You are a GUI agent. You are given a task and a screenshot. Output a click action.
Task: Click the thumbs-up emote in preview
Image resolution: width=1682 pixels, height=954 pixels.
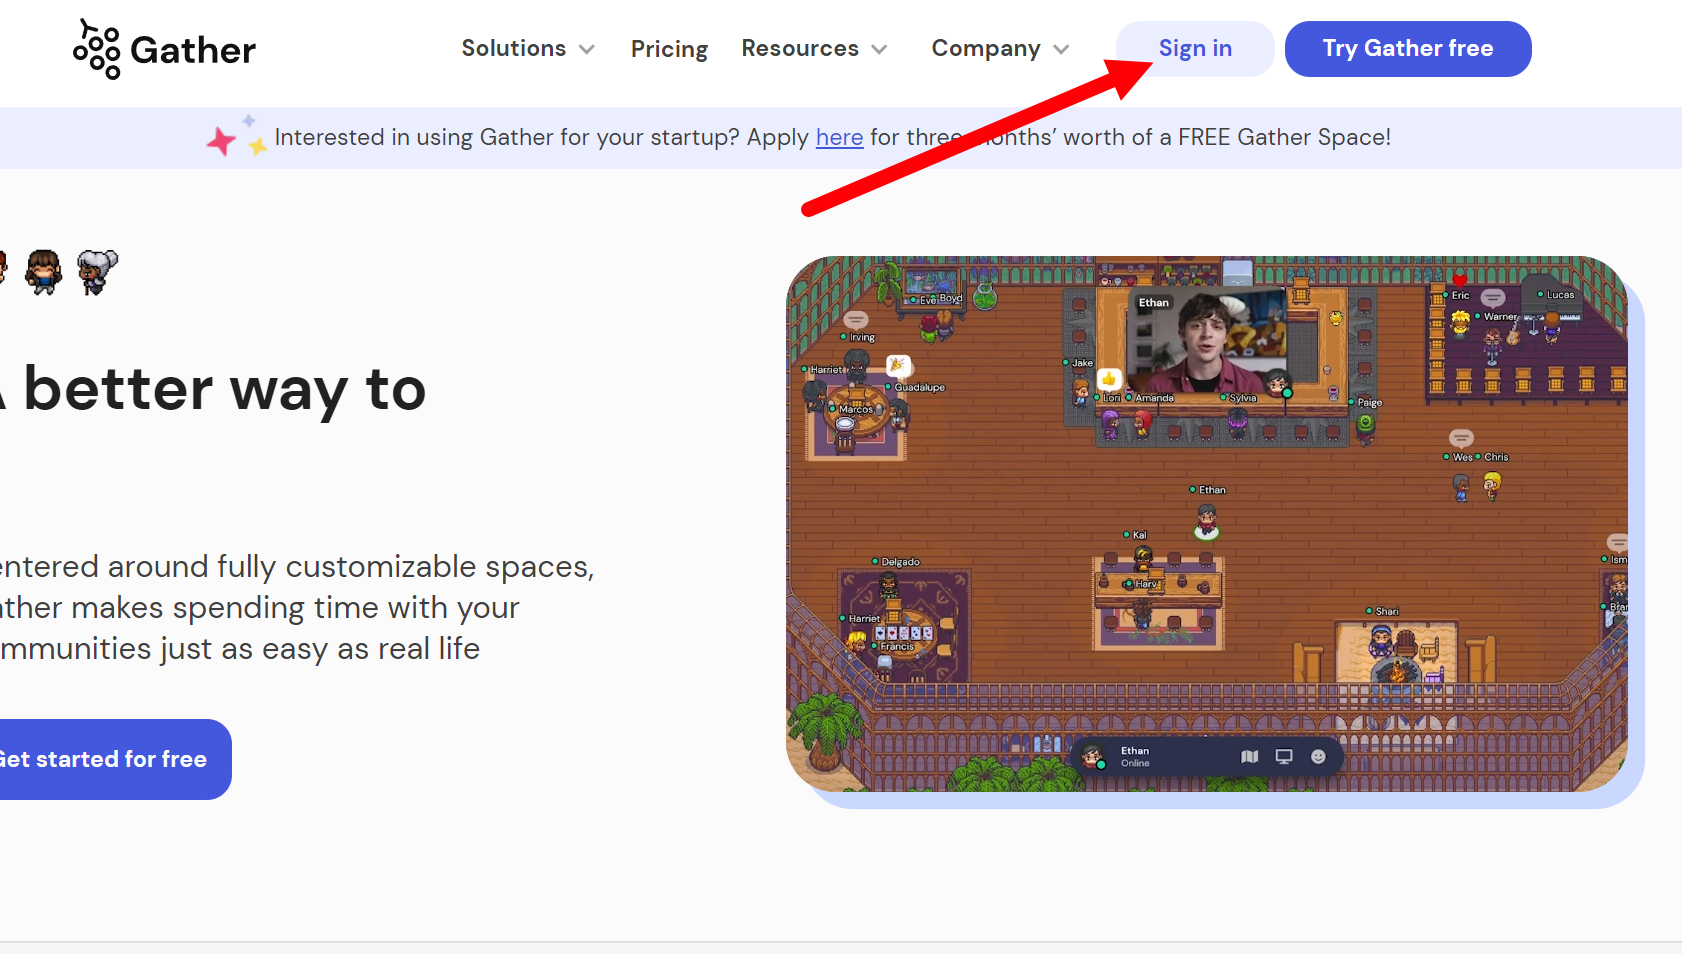tap(1108, 379)
